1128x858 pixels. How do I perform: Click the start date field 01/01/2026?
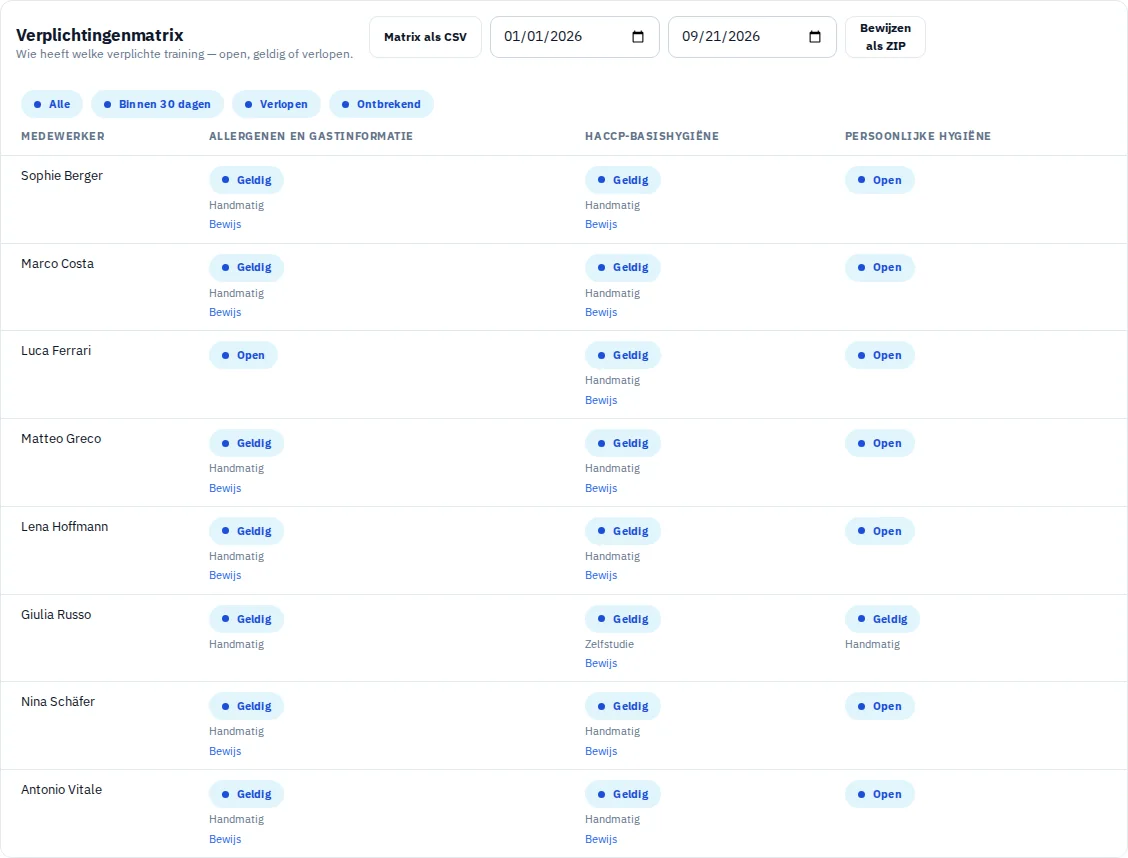click(574, 37)
